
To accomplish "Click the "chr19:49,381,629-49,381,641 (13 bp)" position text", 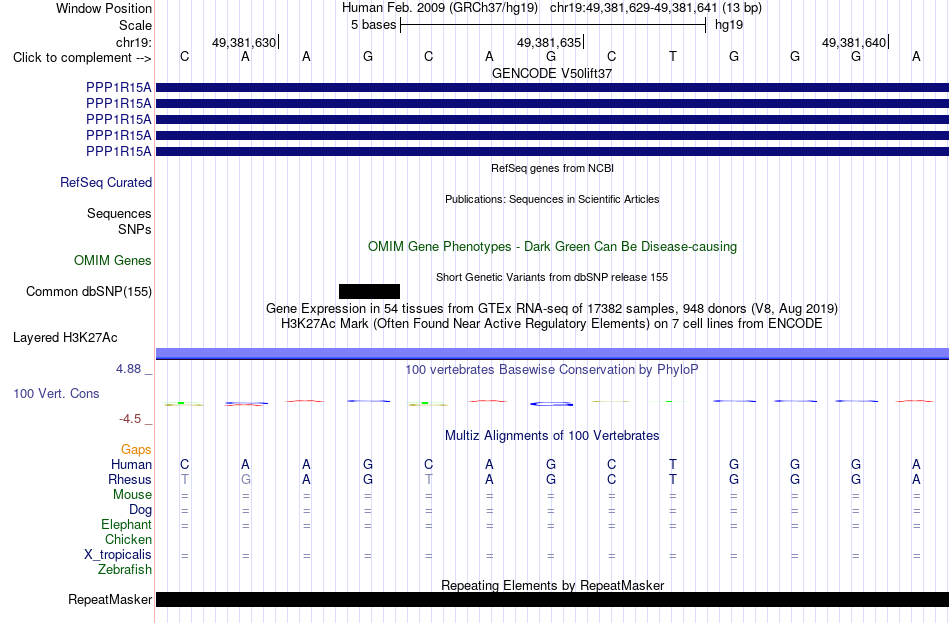I will [x=656, y=8].
